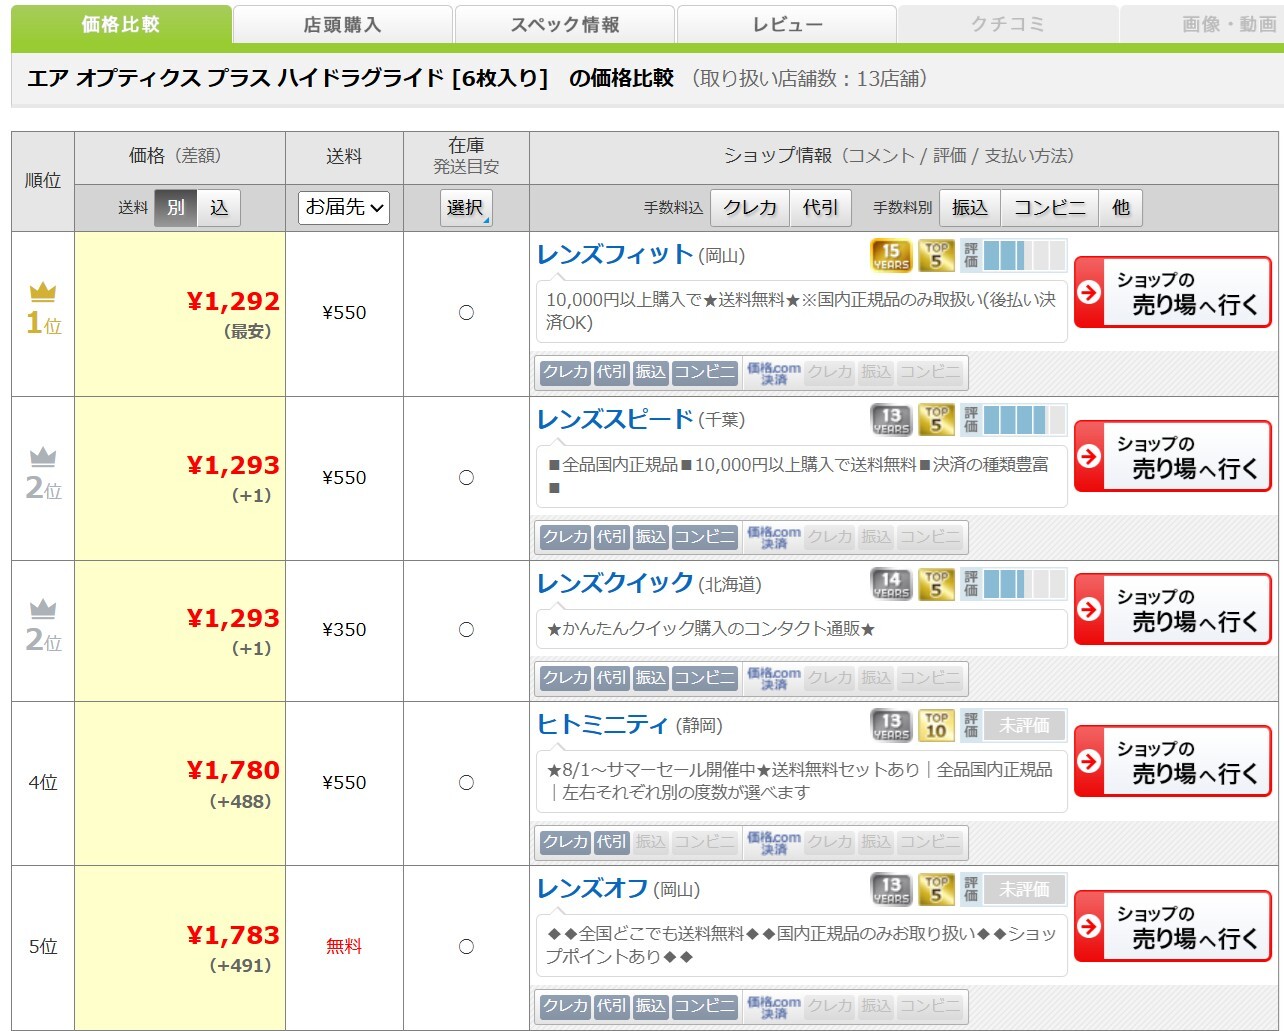This screenshot has width=1284, height=1031.
Task: Click 代引 payment tag for レンズクイック
Action: point(611,678)
